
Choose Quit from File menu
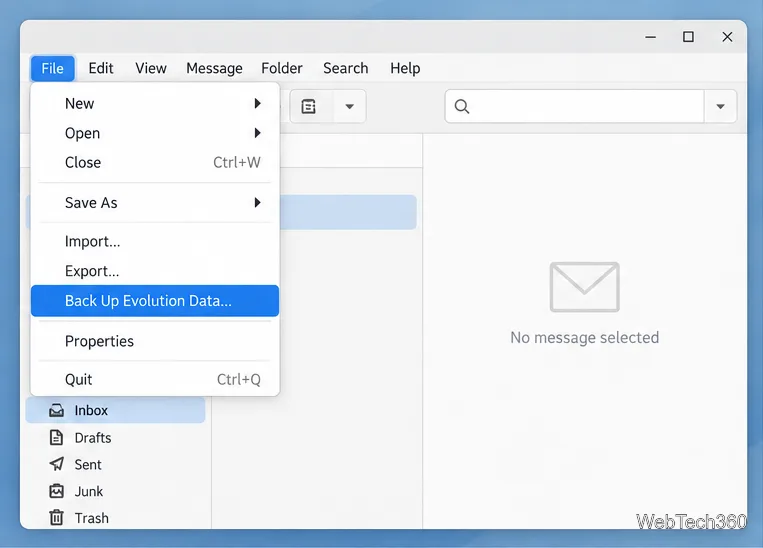155,379
